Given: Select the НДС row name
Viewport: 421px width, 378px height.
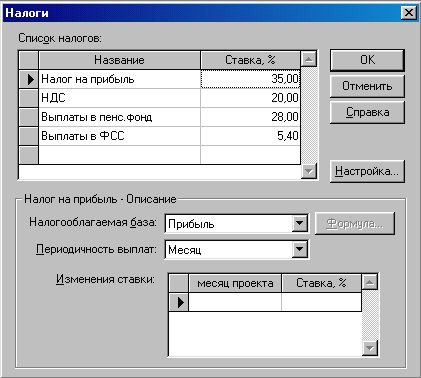Looking at the screenshot, I should [x=120, y=98].
